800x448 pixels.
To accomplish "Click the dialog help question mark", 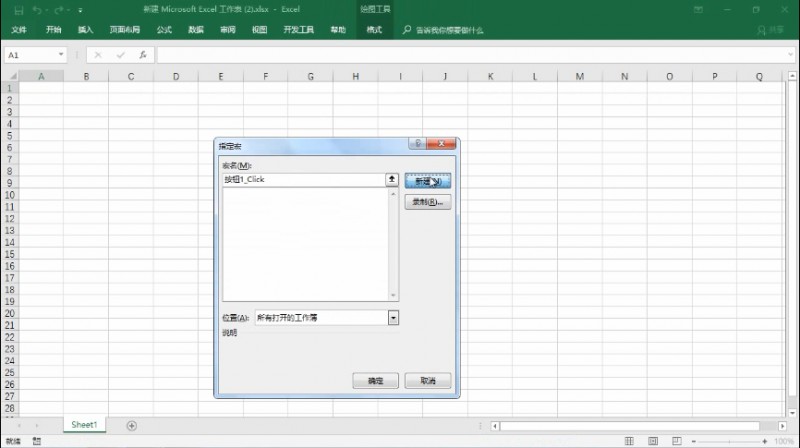I will (417, 143).
